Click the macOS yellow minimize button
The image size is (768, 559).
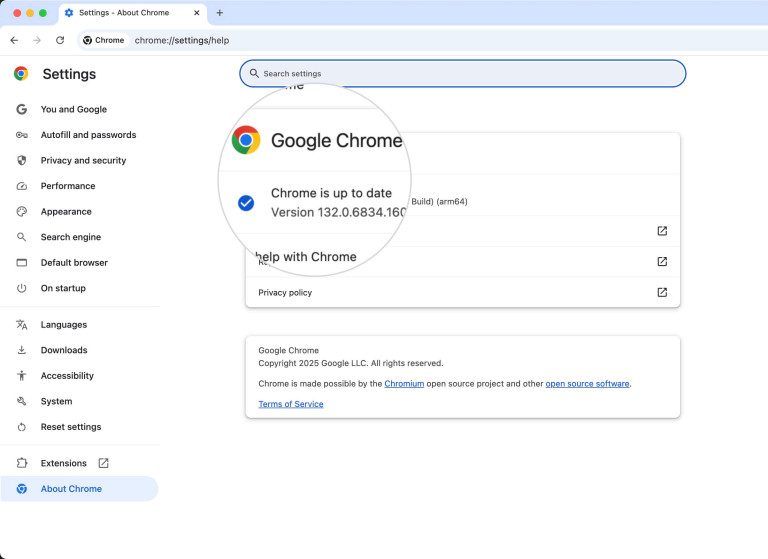pos(30,13)
